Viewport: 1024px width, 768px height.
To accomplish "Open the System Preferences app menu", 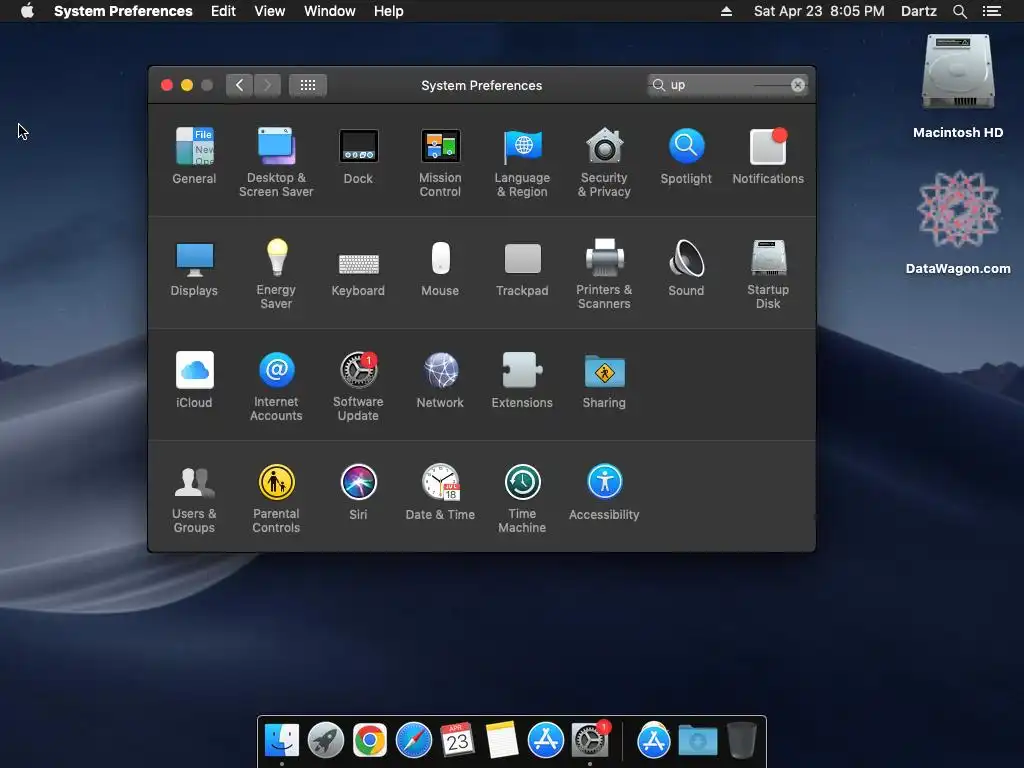I will pyautogui.click(x=123, y=11).
